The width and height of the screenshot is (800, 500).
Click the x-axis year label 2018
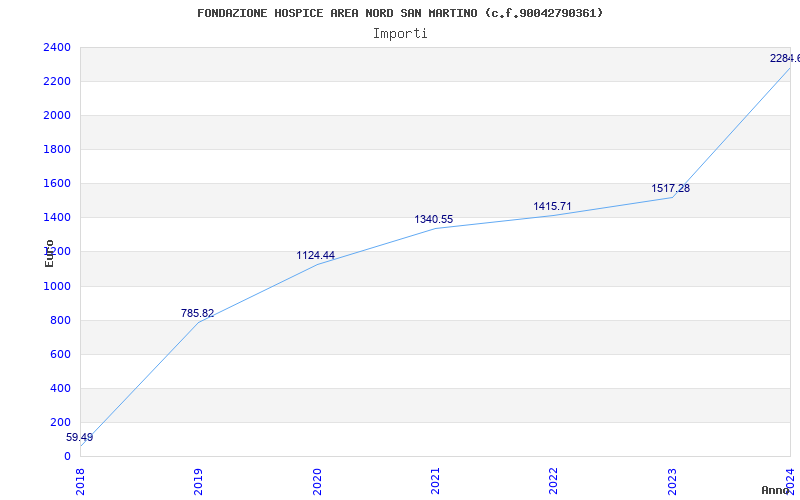(80, 482)
